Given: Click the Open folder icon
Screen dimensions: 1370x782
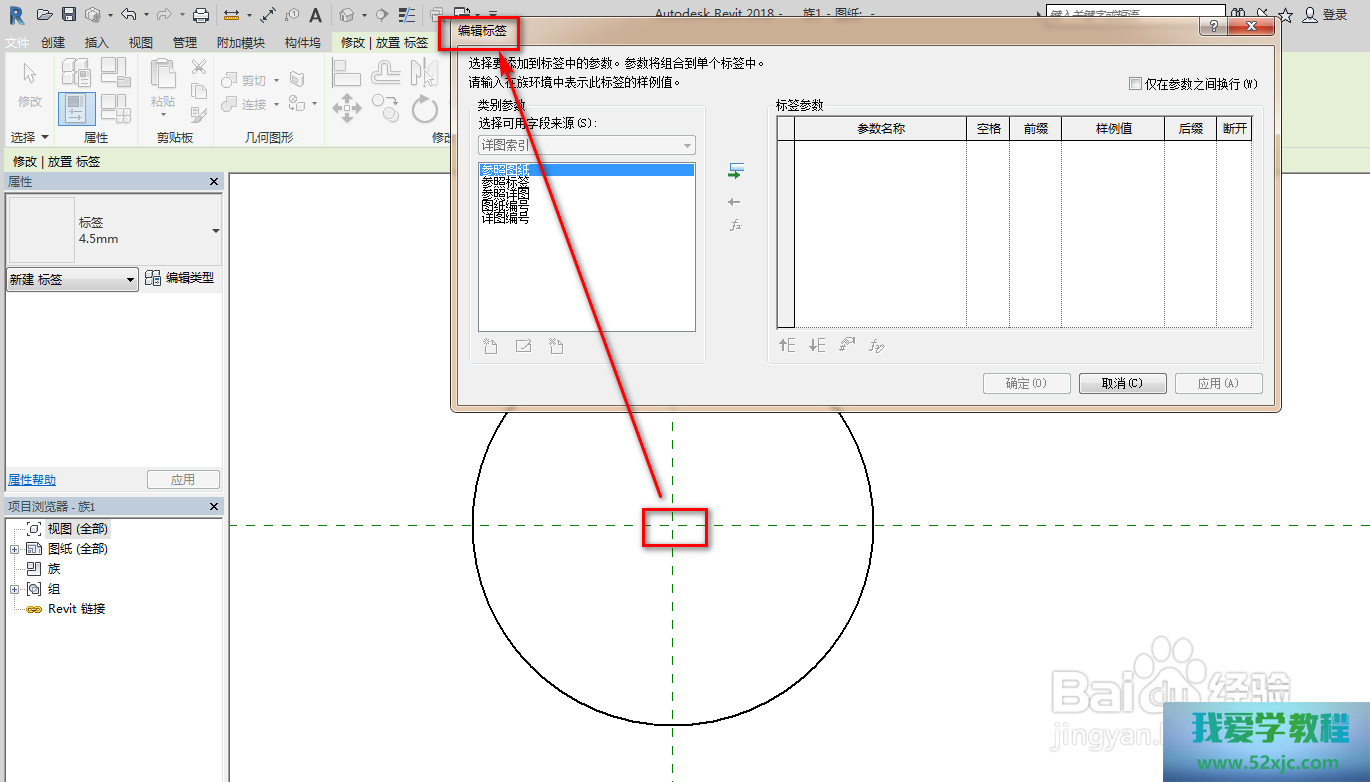Looking at the screenshot, I should tap(44, 15).
